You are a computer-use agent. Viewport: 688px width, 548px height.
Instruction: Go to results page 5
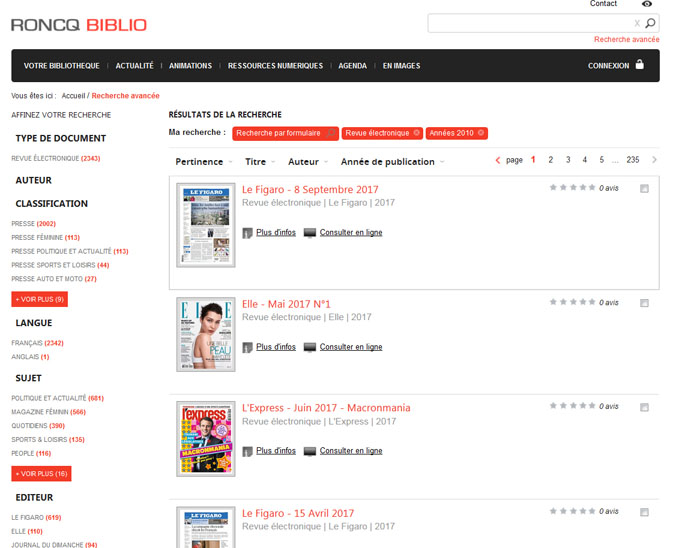[x=602, y=160]
